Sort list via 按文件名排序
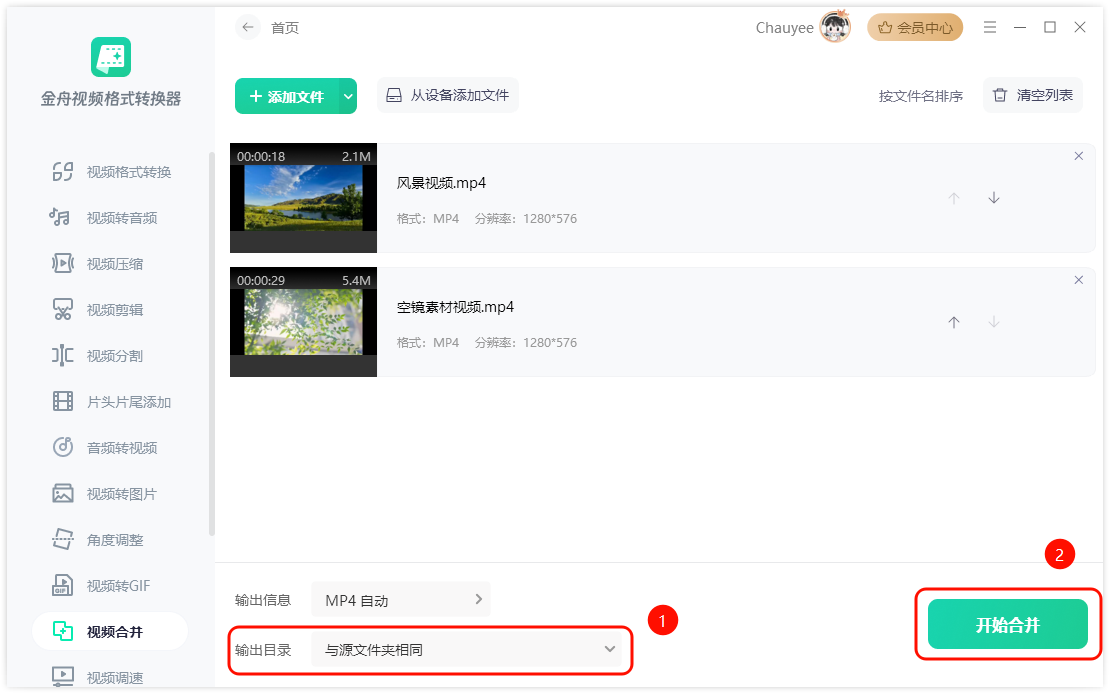 (920, 96)
